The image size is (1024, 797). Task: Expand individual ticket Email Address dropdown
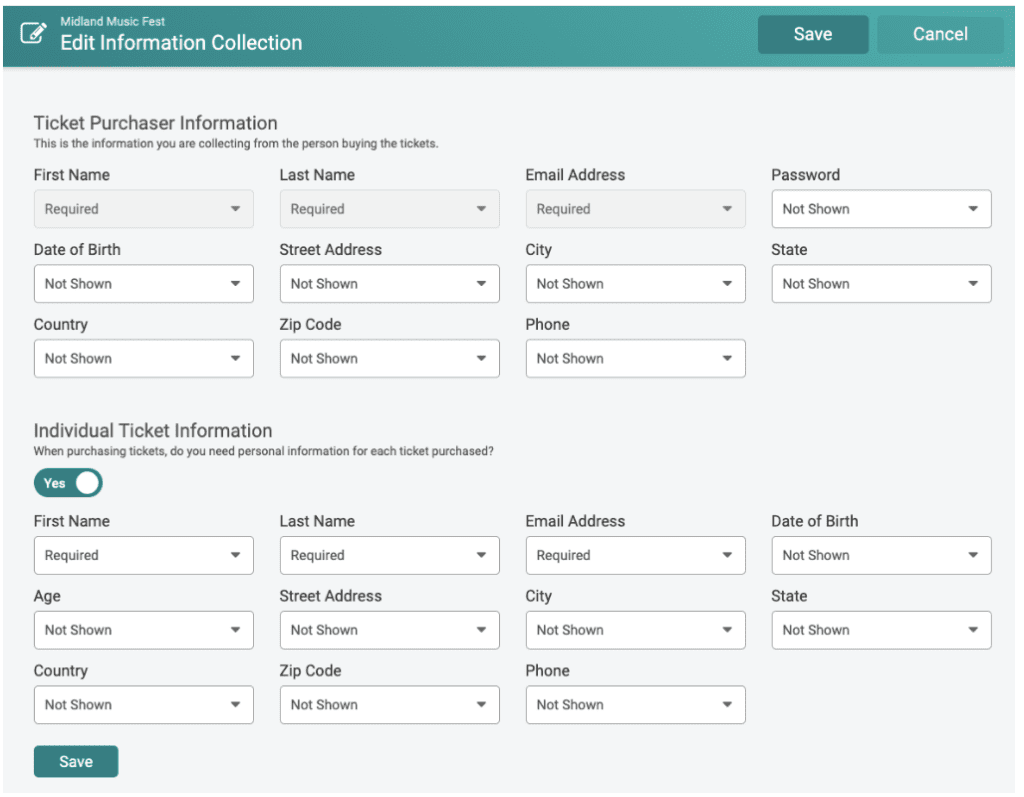635,555
